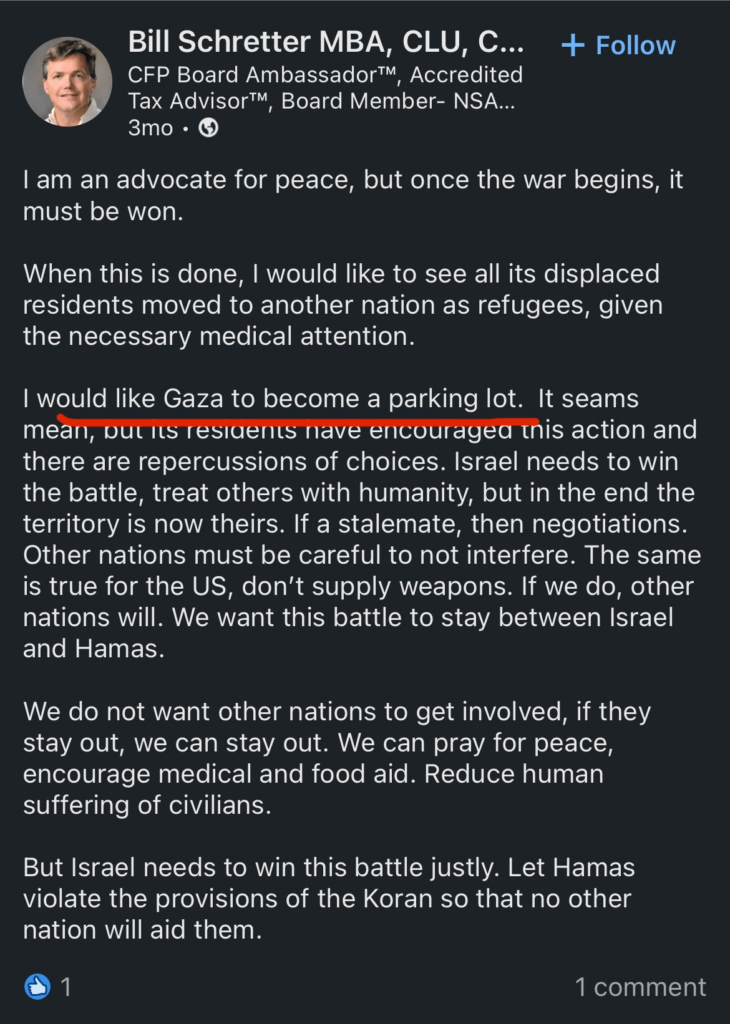This screenshot has width=730, height=1024.
Task: Click the plus icon beside Follow
Action: coord(571,44)
